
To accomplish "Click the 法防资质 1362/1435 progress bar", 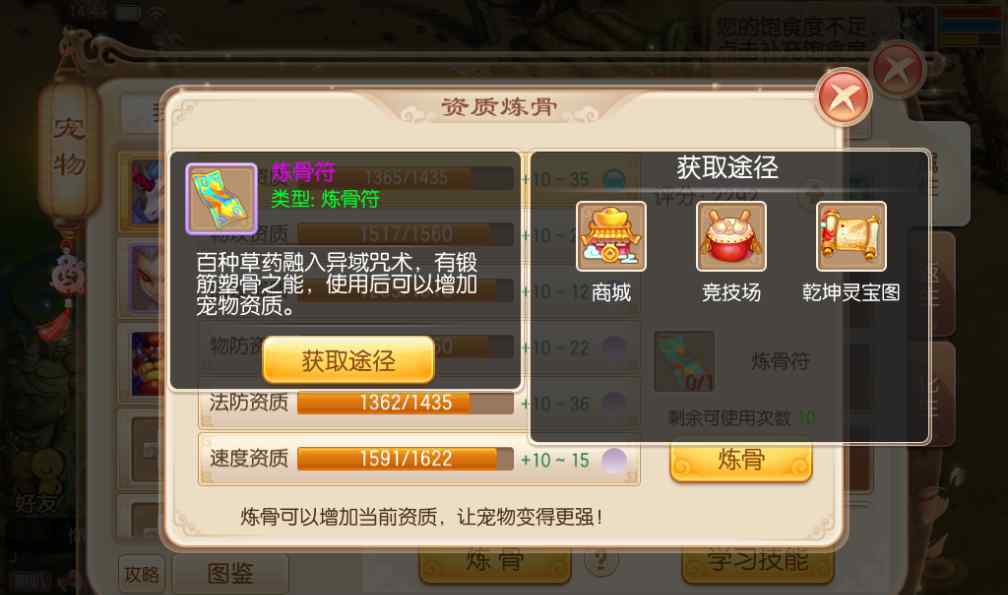I will [405, 403].
